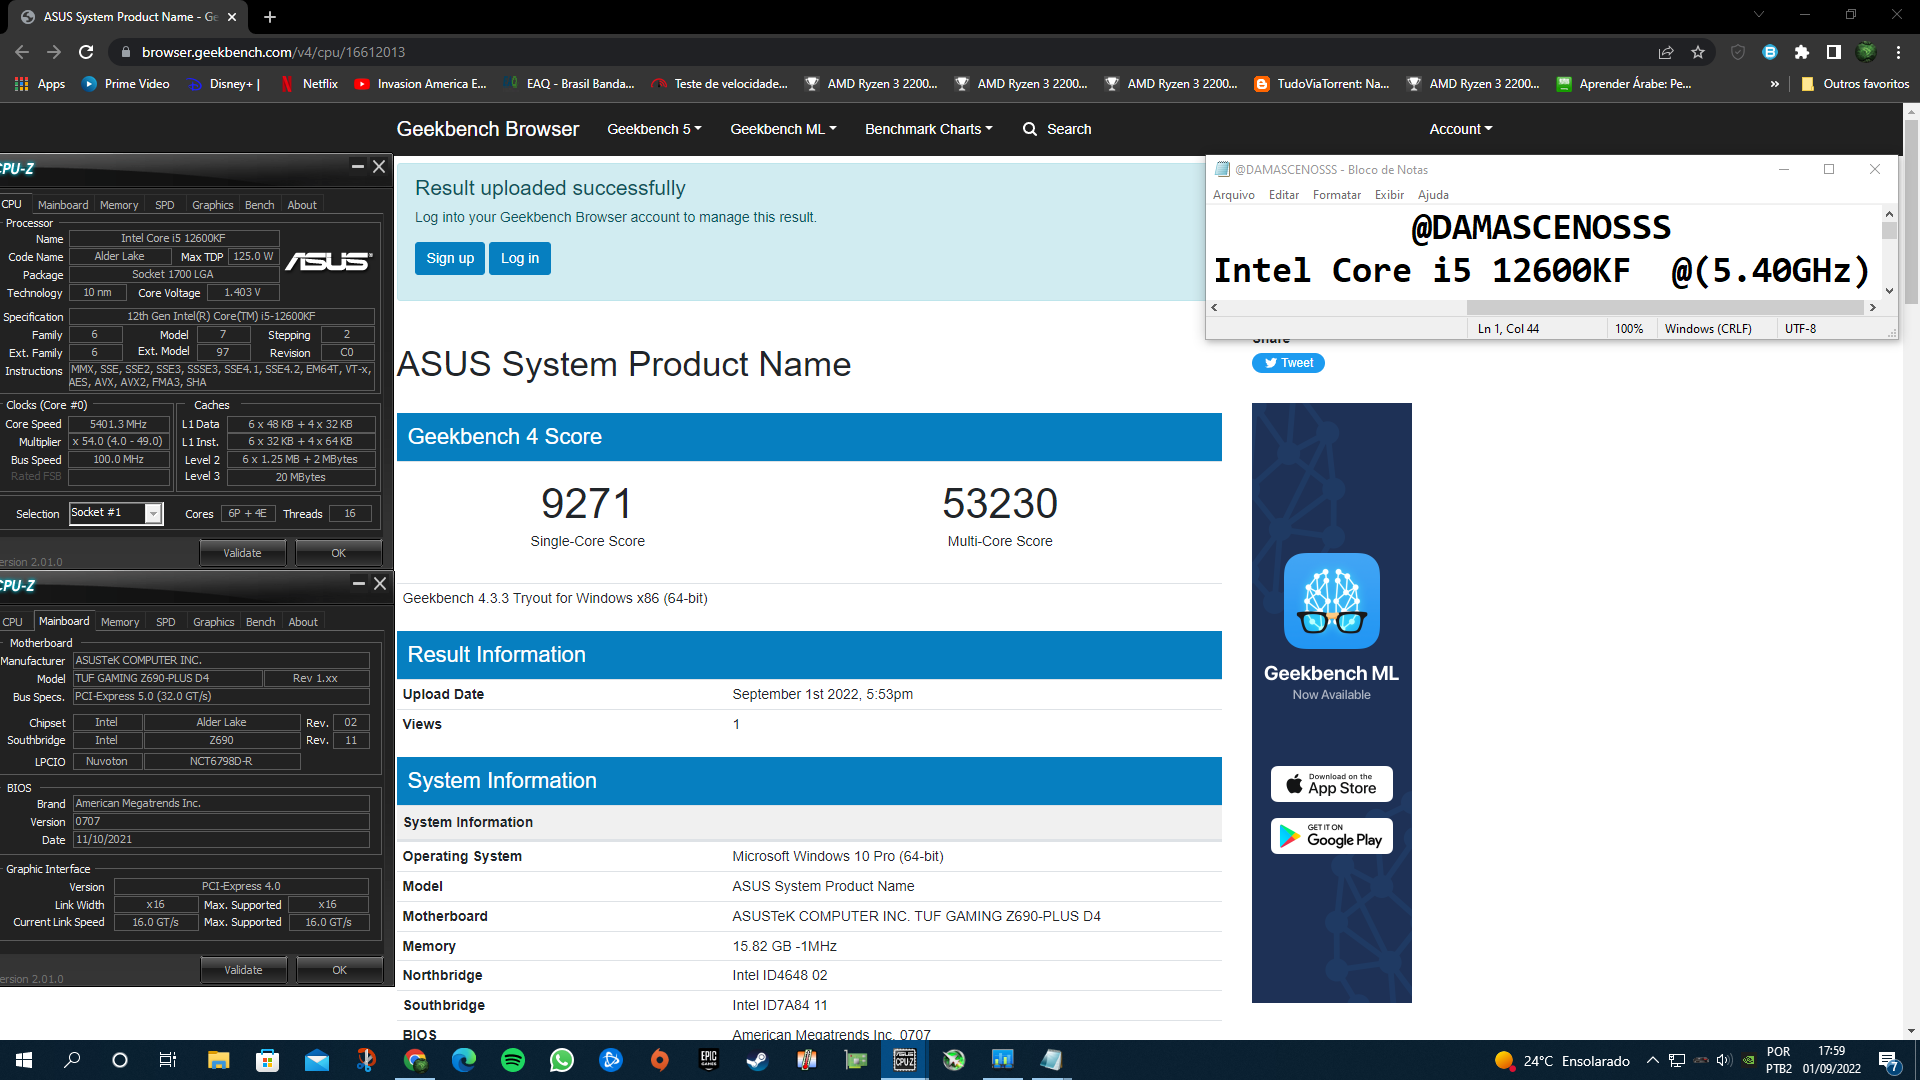
Task: Expand Geekbench ML dropdown menu
Action: tap(783, 129)
